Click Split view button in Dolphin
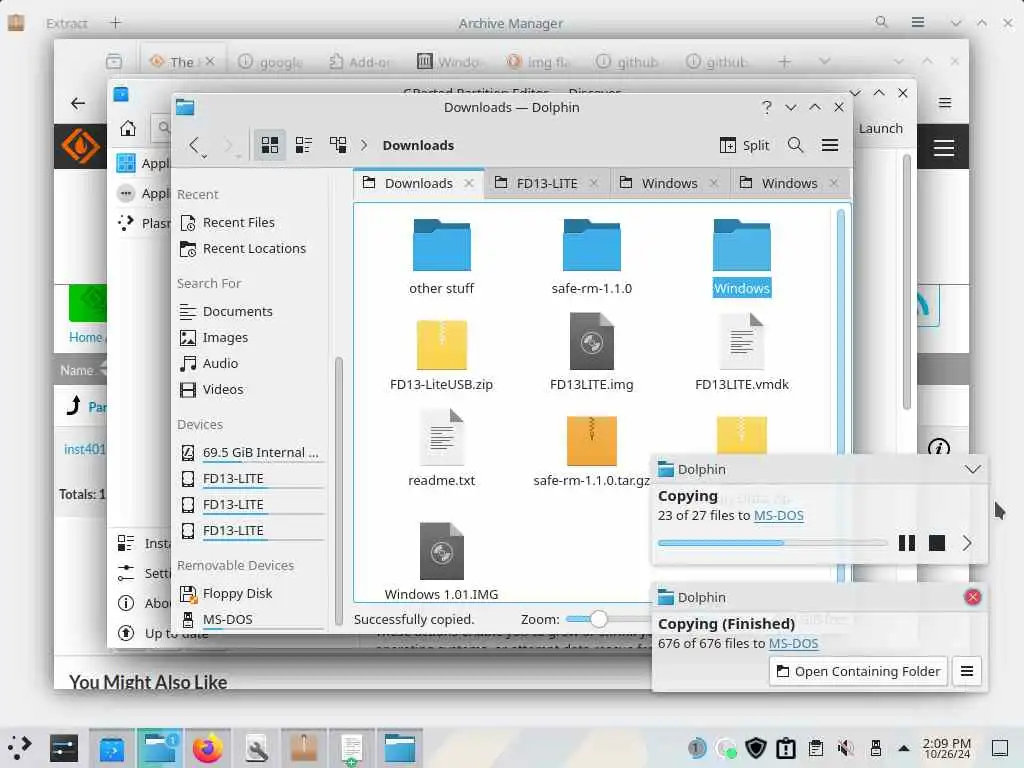1024x768 pixels. tap(744, 145)
